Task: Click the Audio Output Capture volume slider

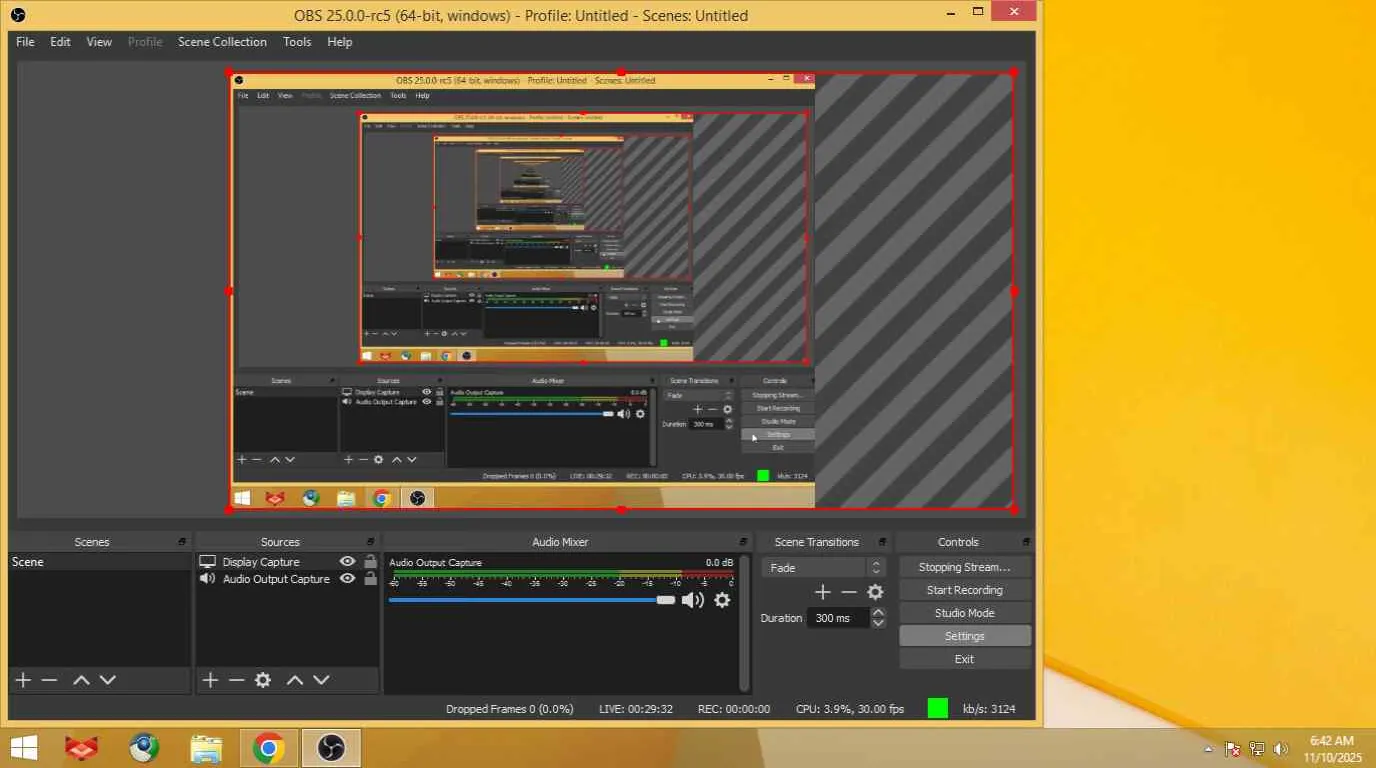Action: pos(532,600)
